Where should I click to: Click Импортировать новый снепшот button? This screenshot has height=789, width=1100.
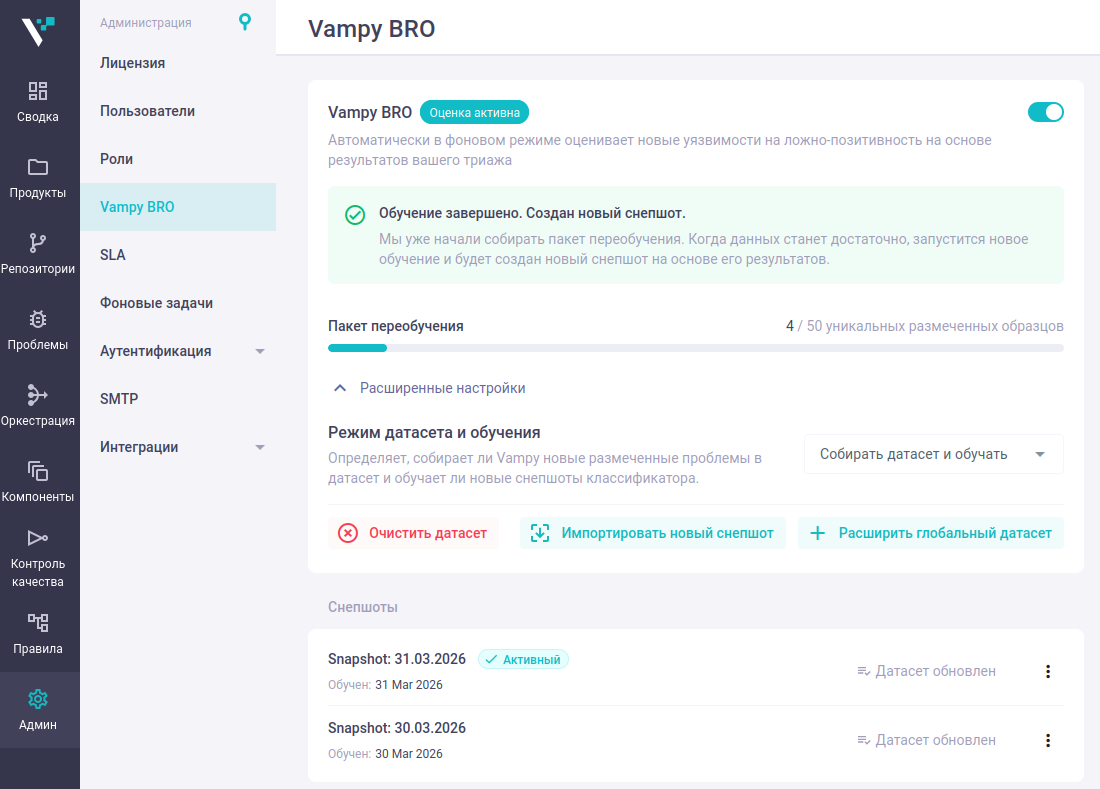point(652,533)
